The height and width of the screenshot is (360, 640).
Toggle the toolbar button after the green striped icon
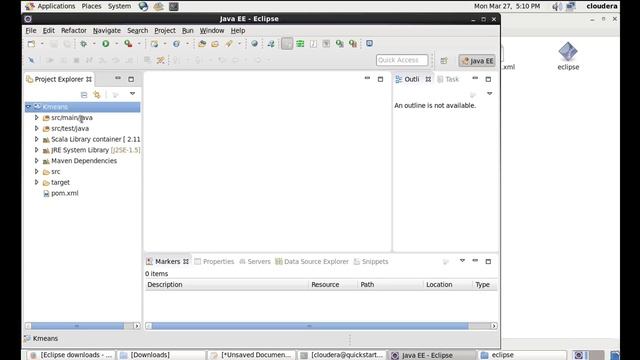(313, 44)
